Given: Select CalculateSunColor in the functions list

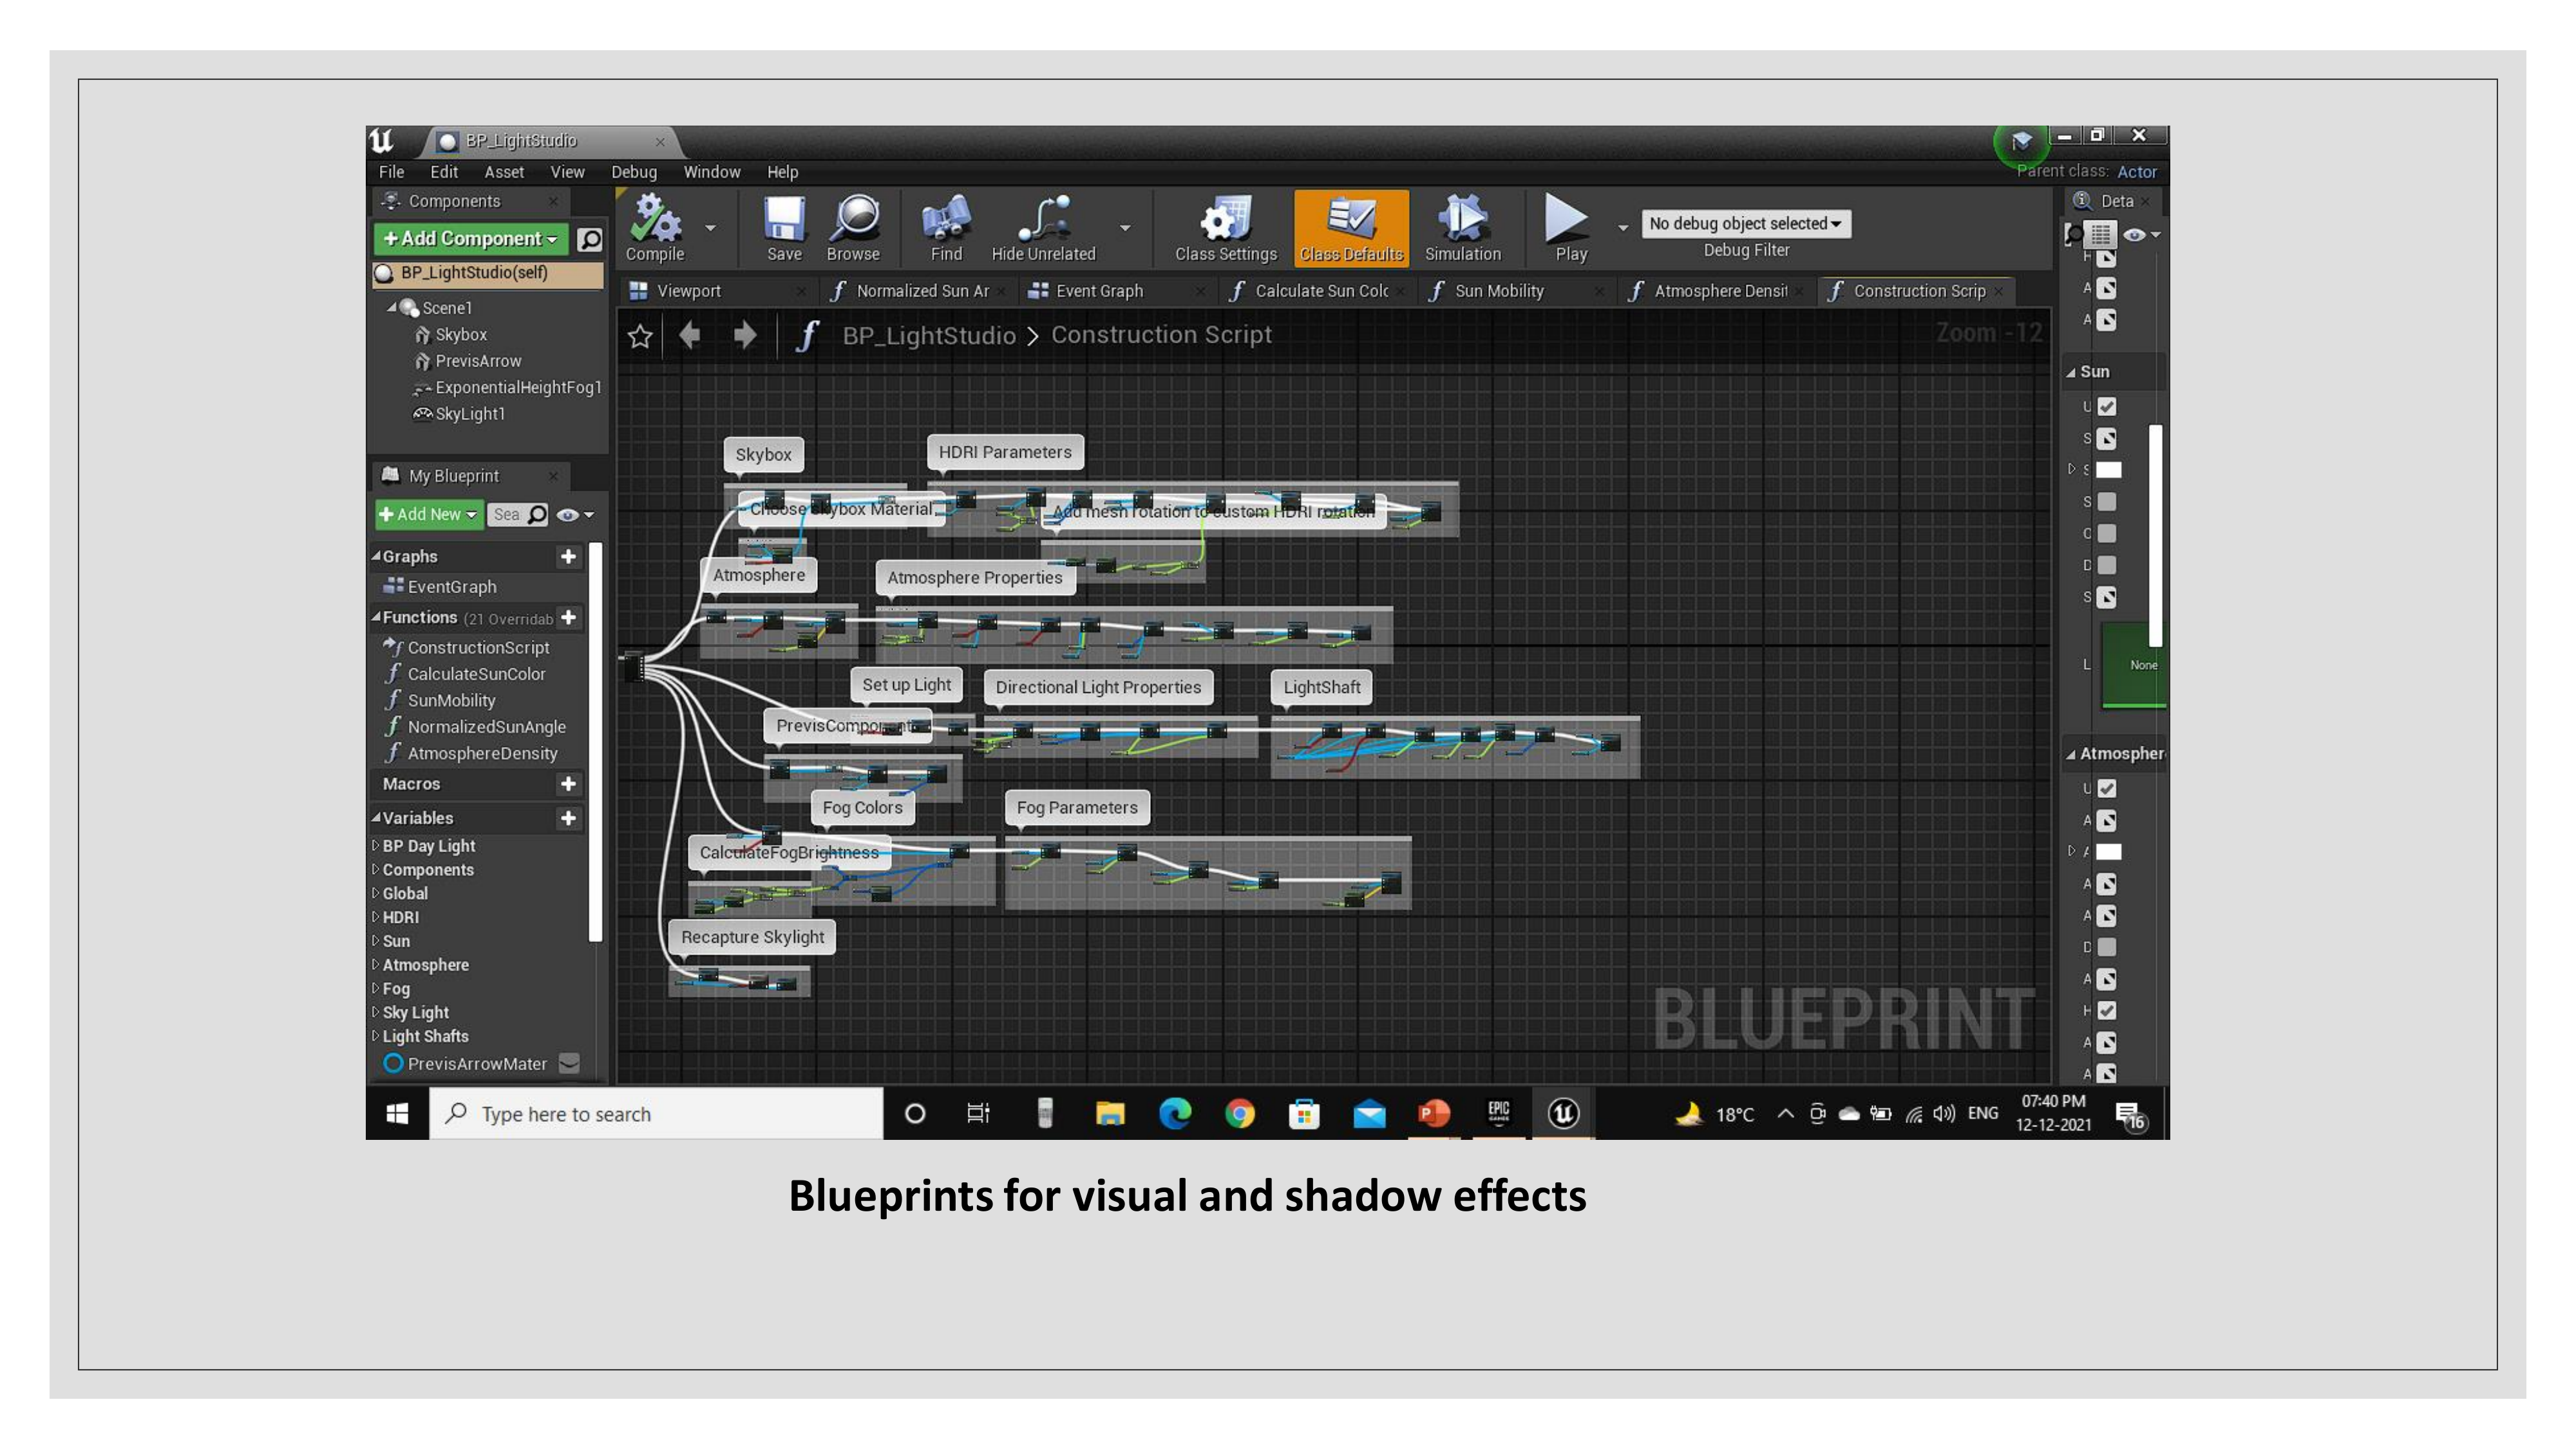Looking at the screenshot, I should tap(476, 674).
